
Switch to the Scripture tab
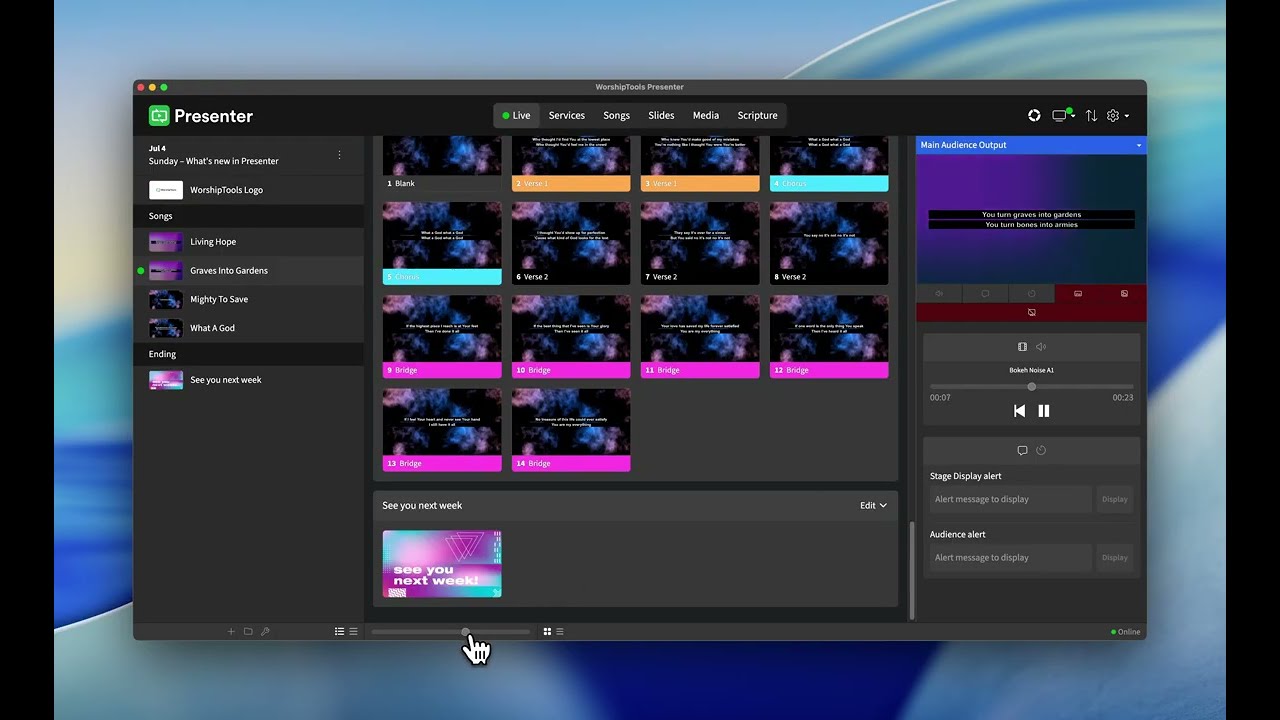coord(757,116)
